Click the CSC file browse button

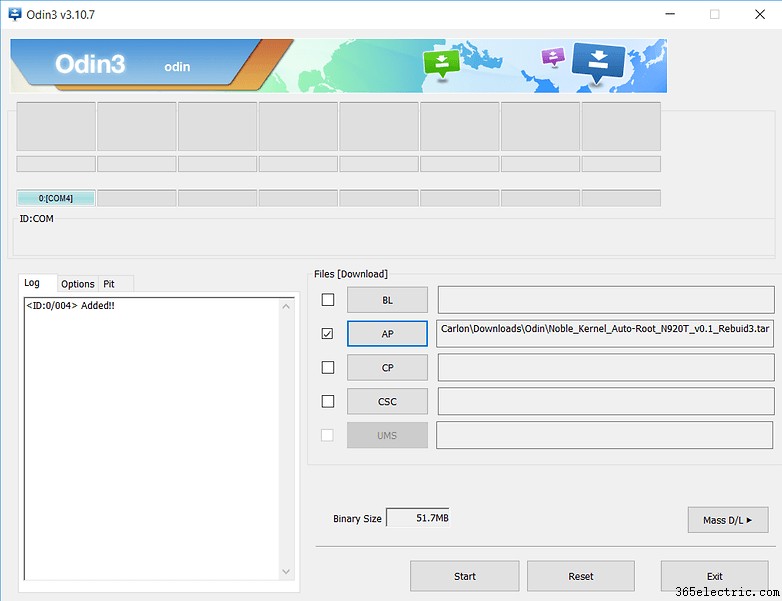point(388,401)
